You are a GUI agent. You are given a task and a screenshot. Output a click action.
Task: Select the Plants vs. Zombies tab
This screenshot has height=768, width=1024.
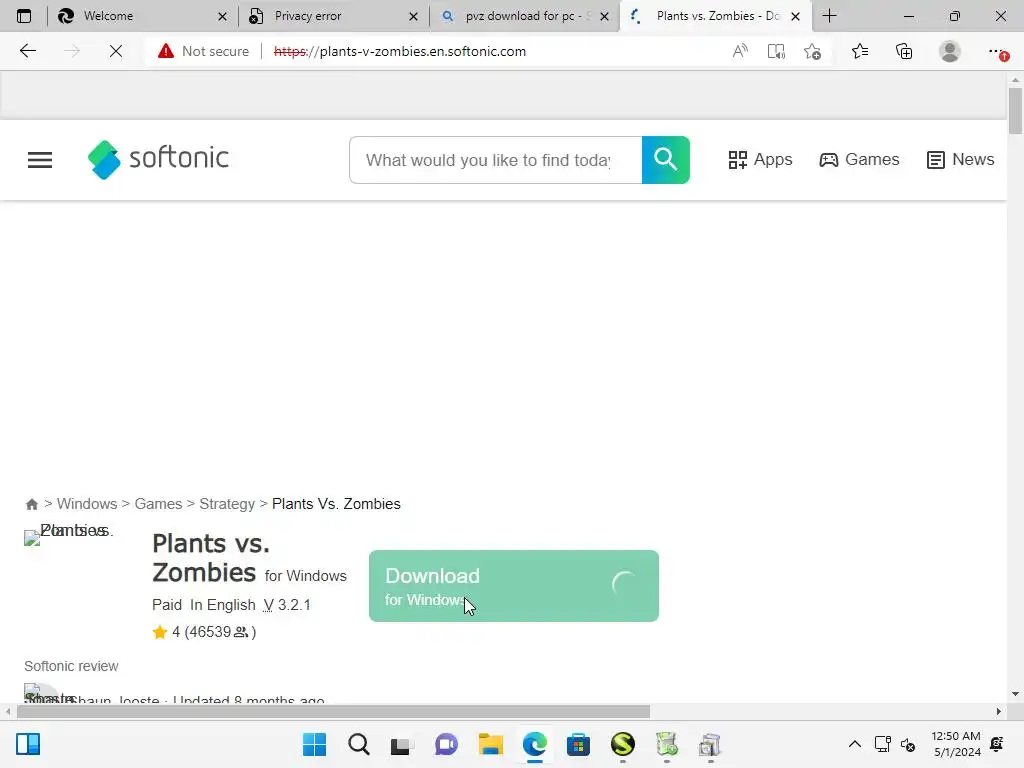[715, 16]
